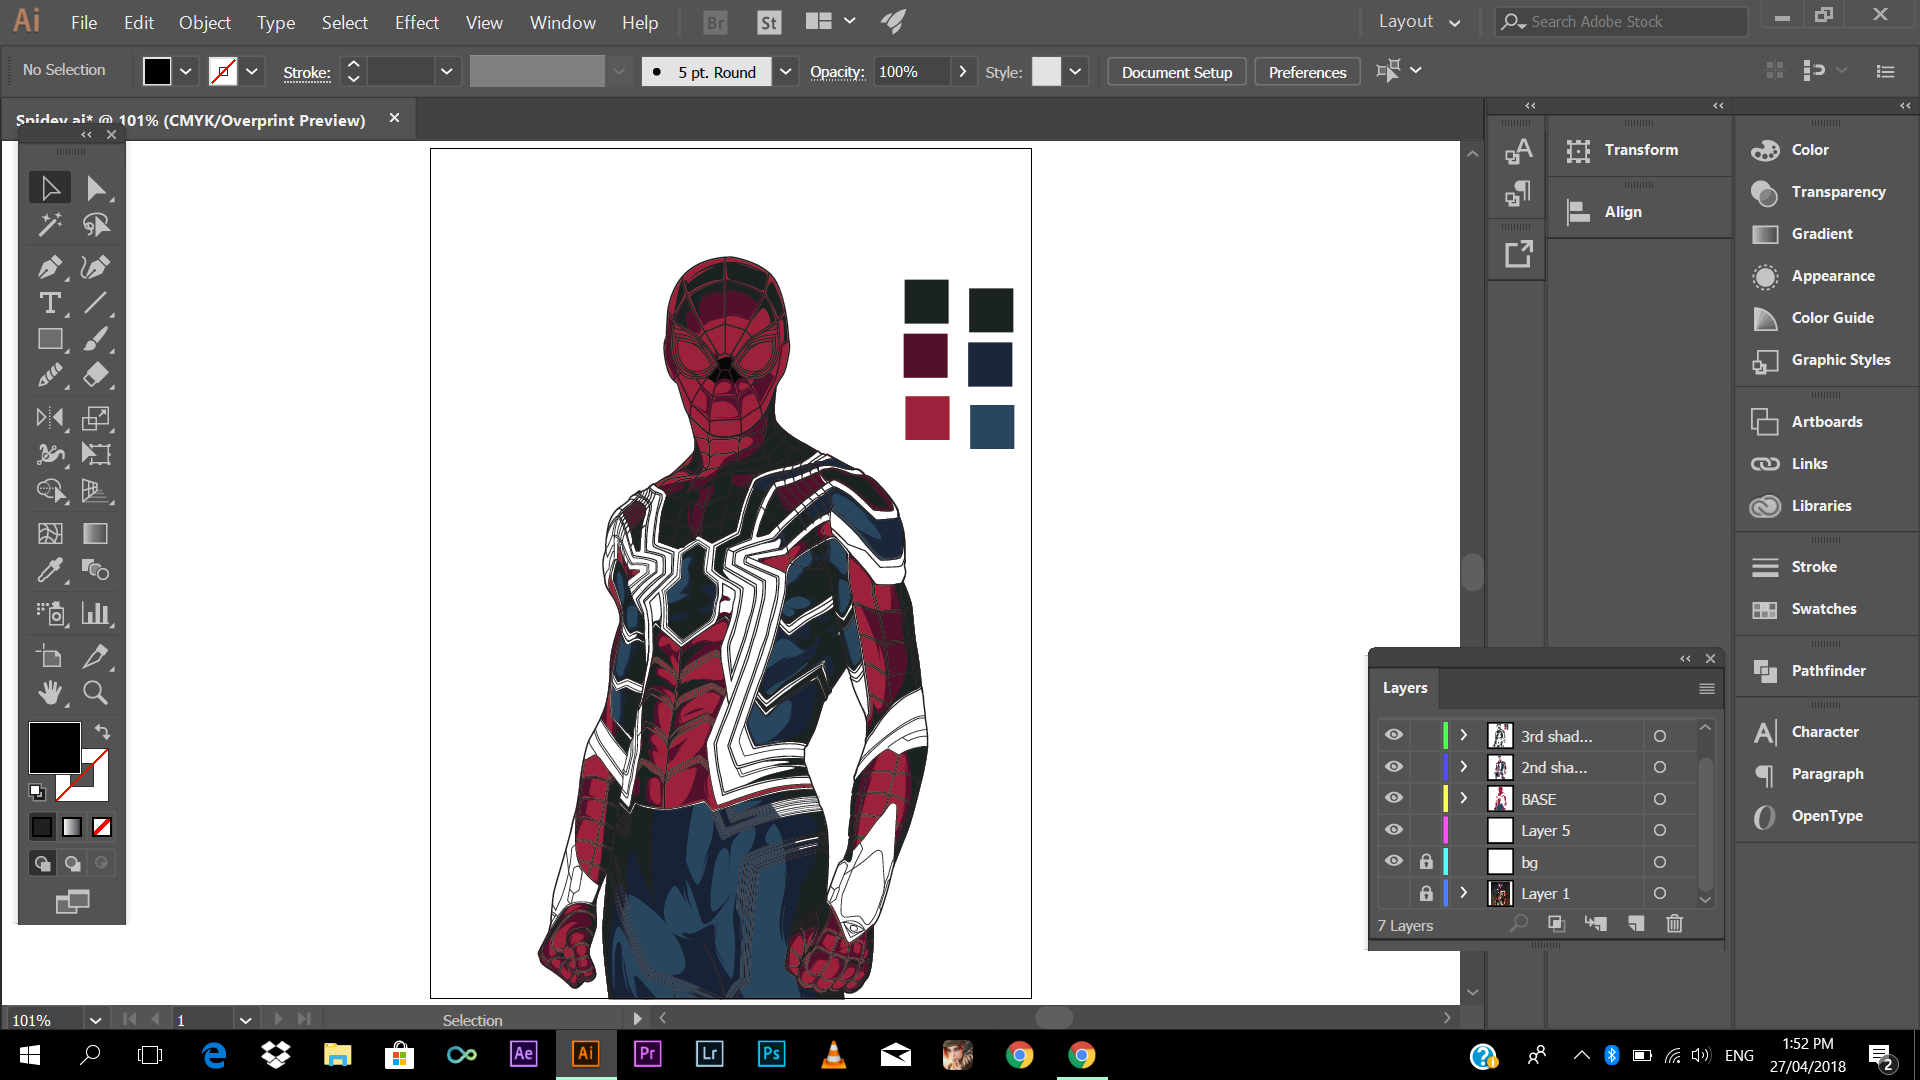The height and width of the screenshot is (1080, 1920).
Task: Swap fill and stroke colors
Action: tap(102, 732)
